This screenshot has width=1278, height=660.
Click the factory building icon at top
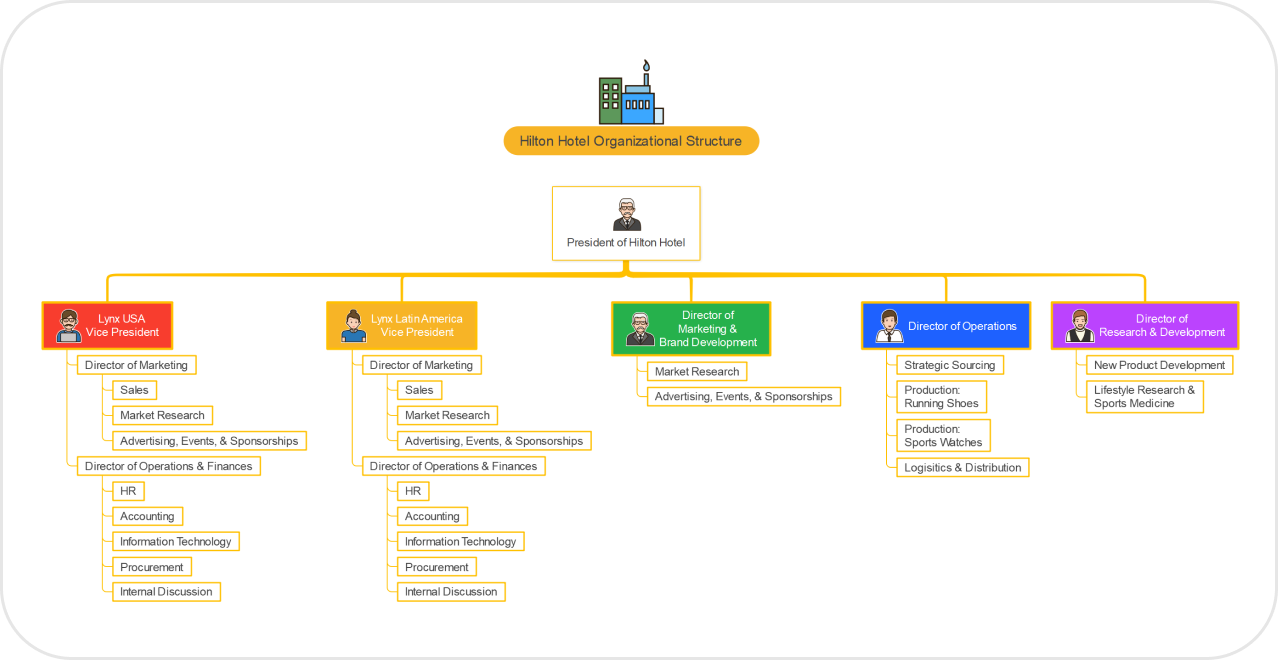[631, 92]
